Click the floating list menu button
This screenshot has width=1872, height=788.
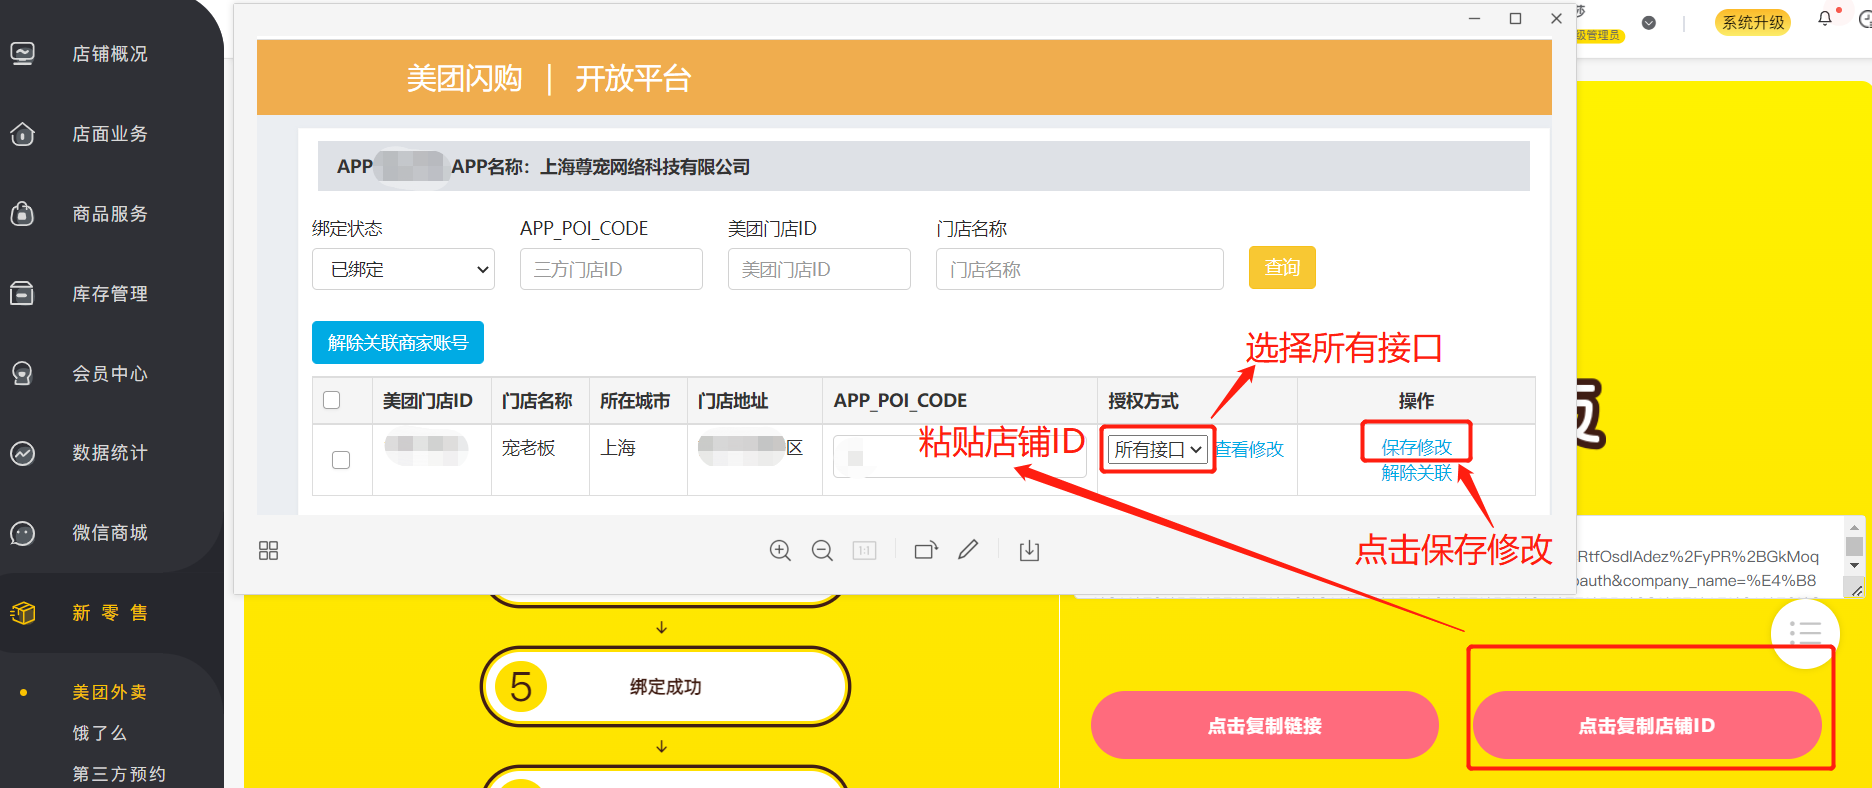(x=1805, y=633)
